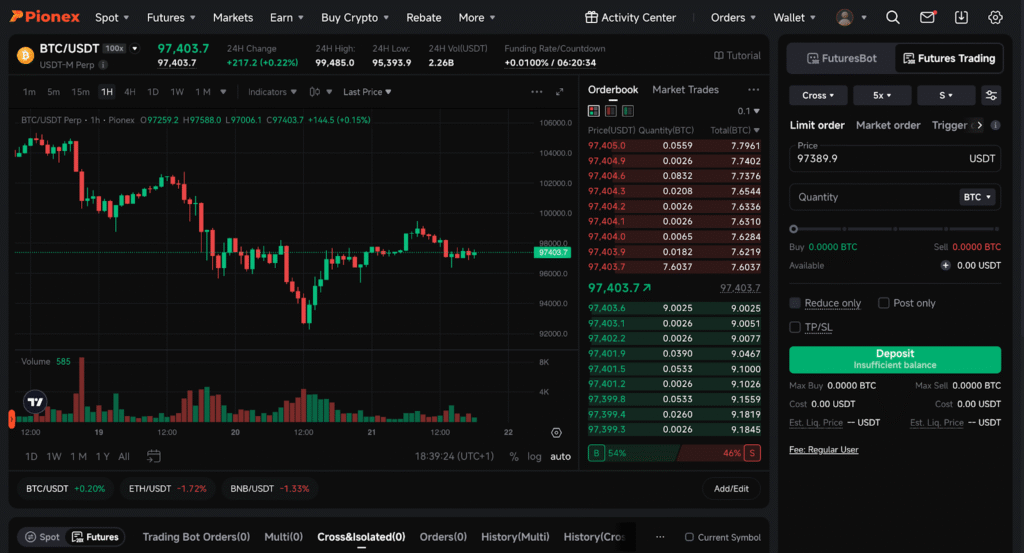
Task: Select the 4H timeframe
Action: pos(130,92)
